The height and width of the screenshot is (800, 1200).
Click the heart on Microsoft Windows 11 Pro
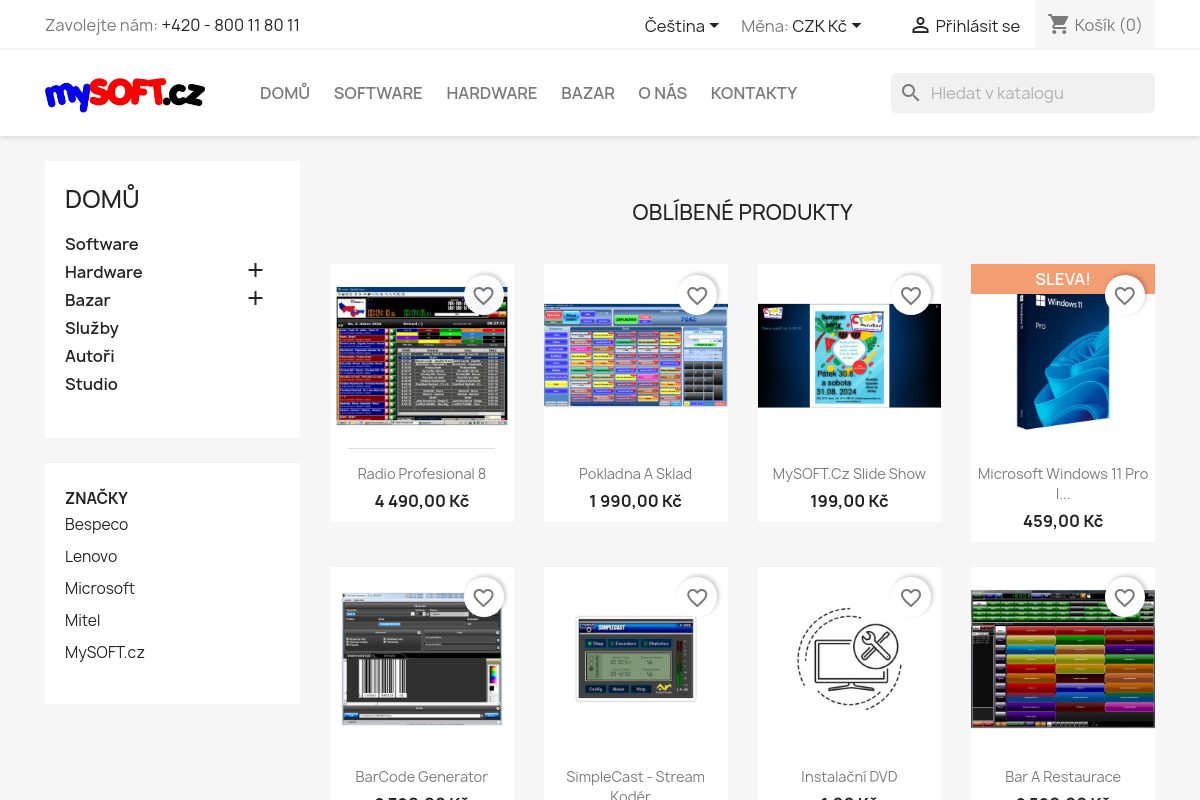1124,295
